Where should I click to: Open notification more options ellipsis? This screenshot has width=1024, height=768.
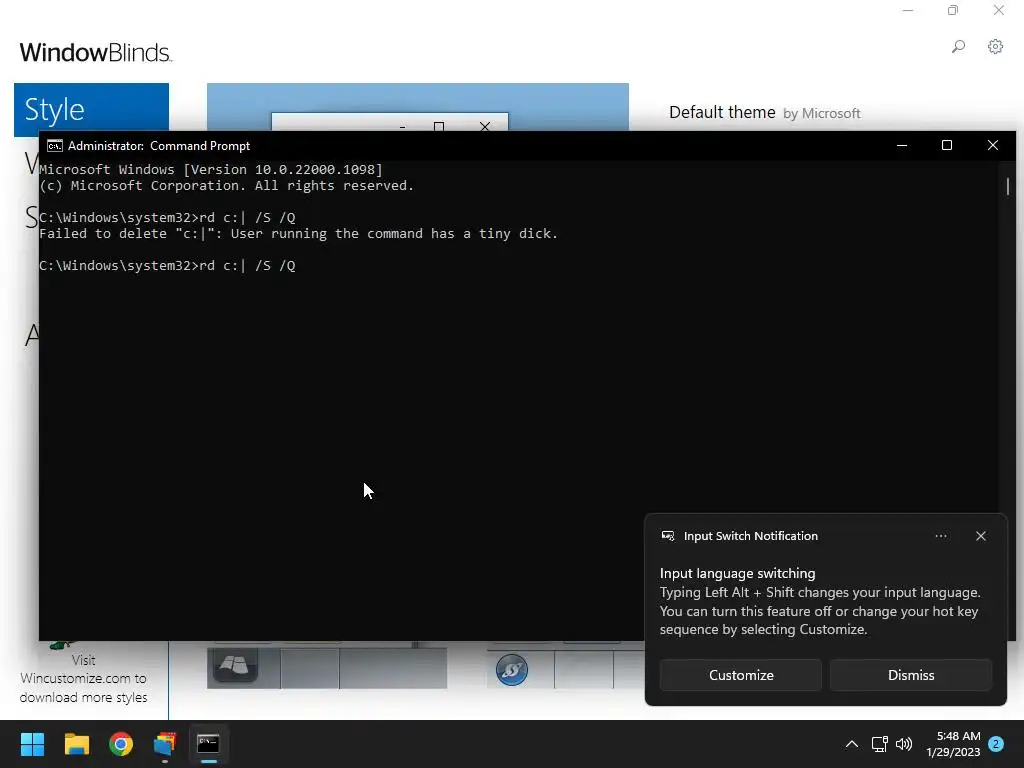coord(940,536)
